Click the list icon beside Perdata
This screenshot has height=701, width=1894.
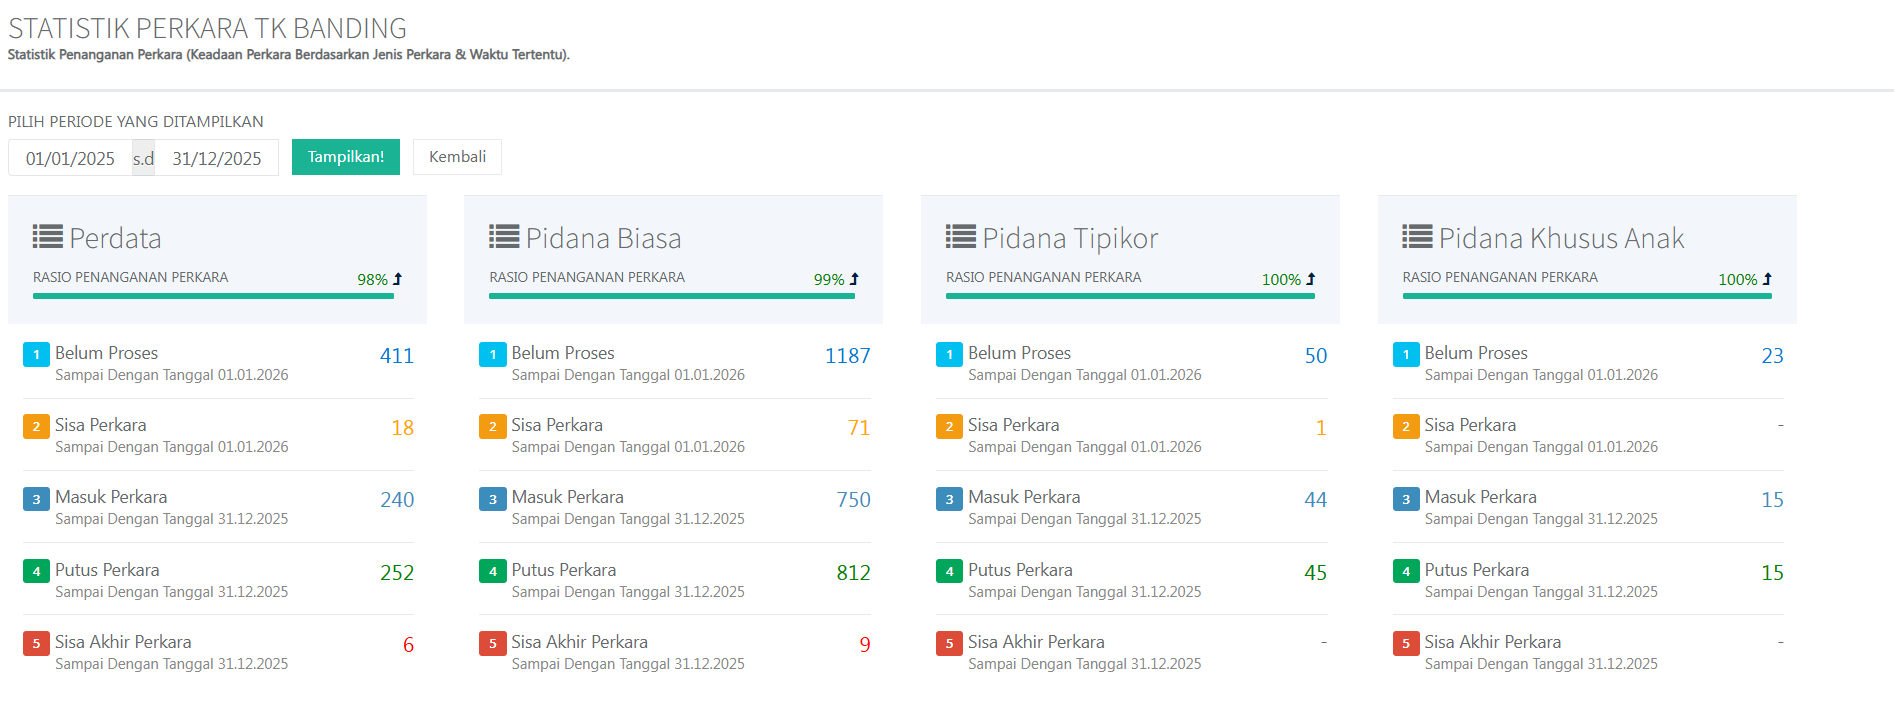[48, 237]
